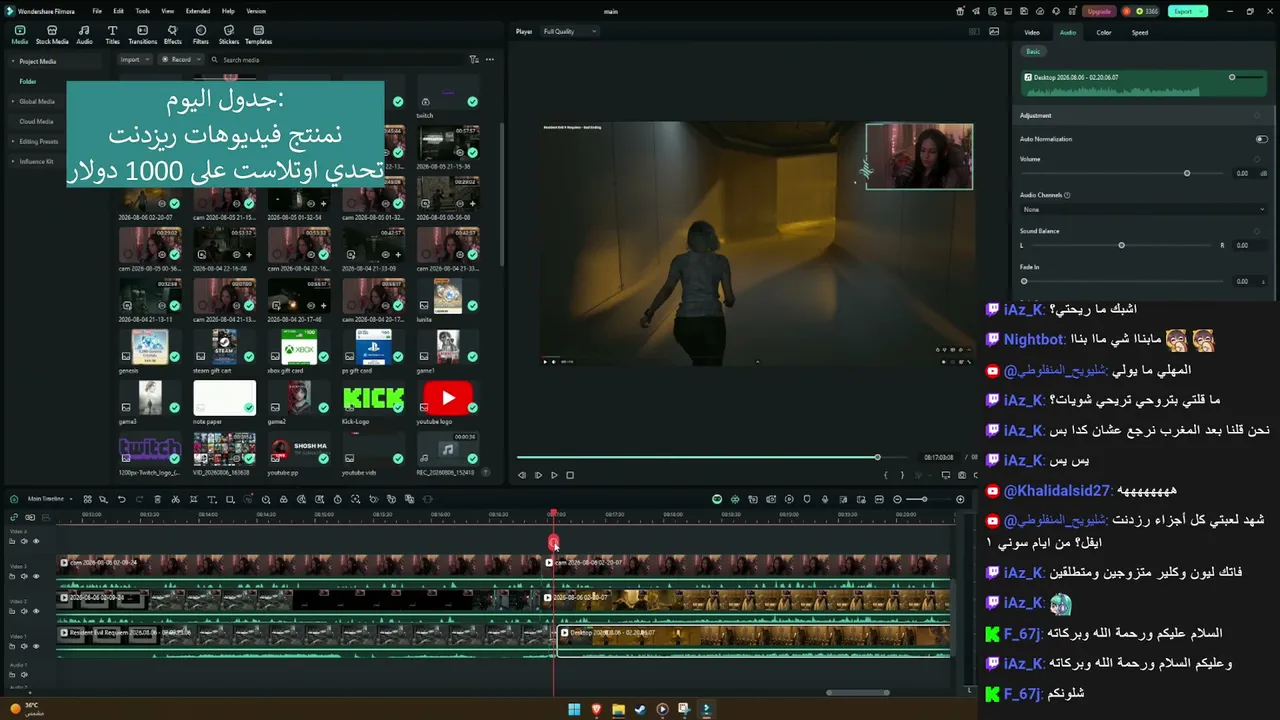This screenshot has height=720, width=1280.
Task: Expand the Project Media tree
Action: click(13, 61)
